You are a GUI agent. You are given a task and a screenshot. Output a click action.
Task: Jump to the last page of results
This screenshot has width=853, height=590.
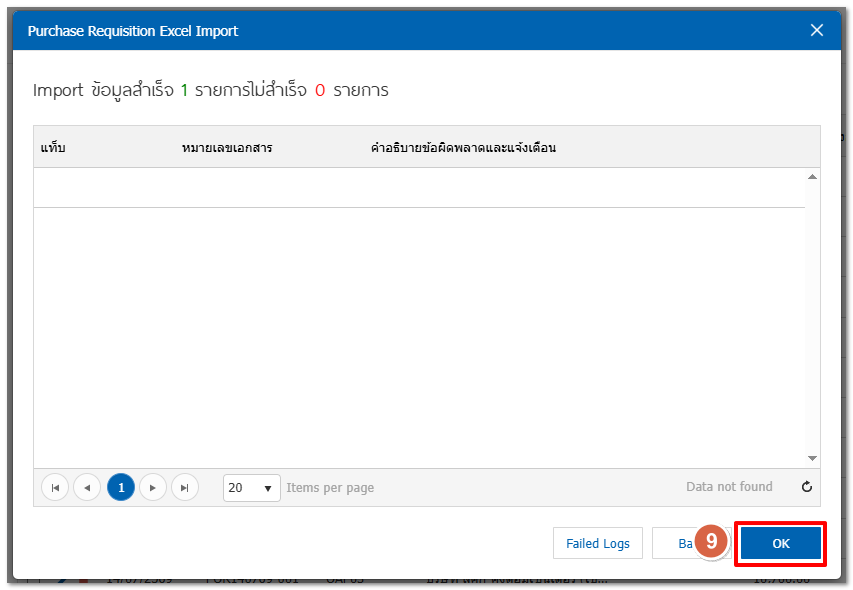(x=185, y=488)
